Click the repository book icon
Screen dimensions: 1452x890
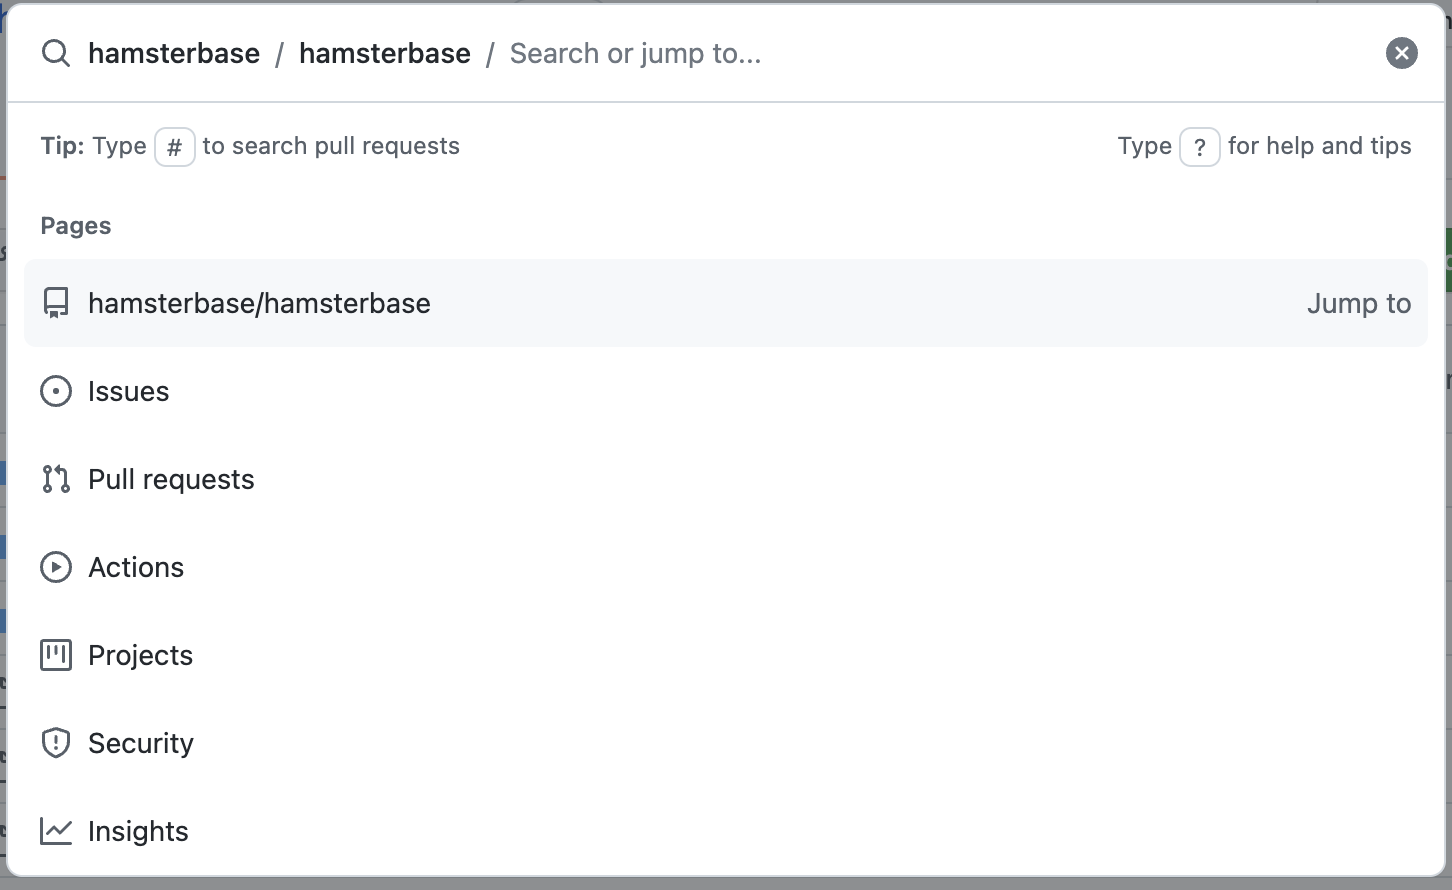coord(56,302)
